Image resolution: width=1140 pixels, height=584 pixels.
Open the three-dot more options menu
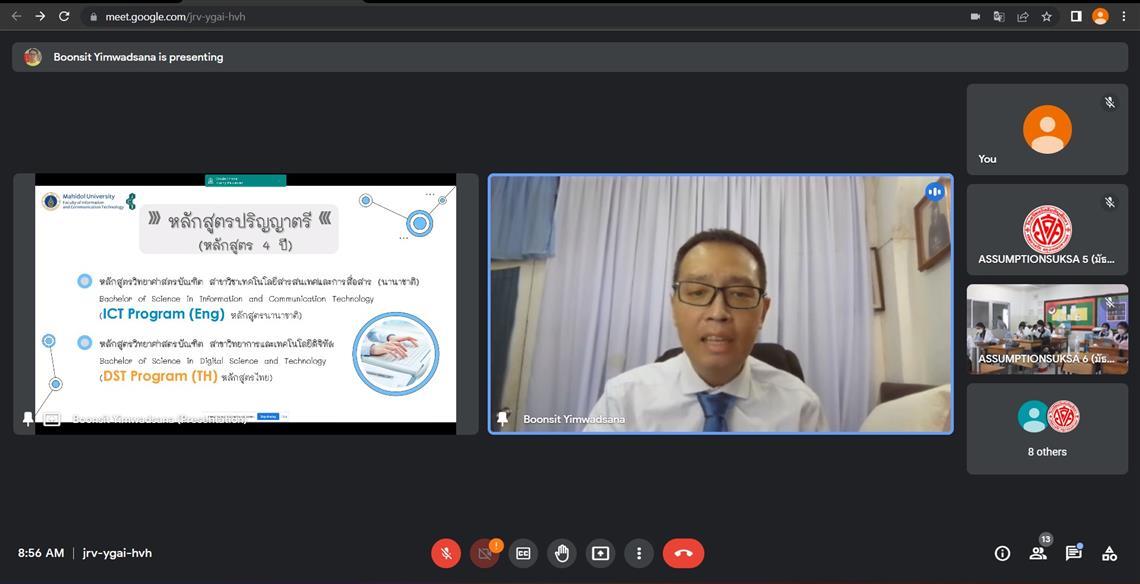639,553
